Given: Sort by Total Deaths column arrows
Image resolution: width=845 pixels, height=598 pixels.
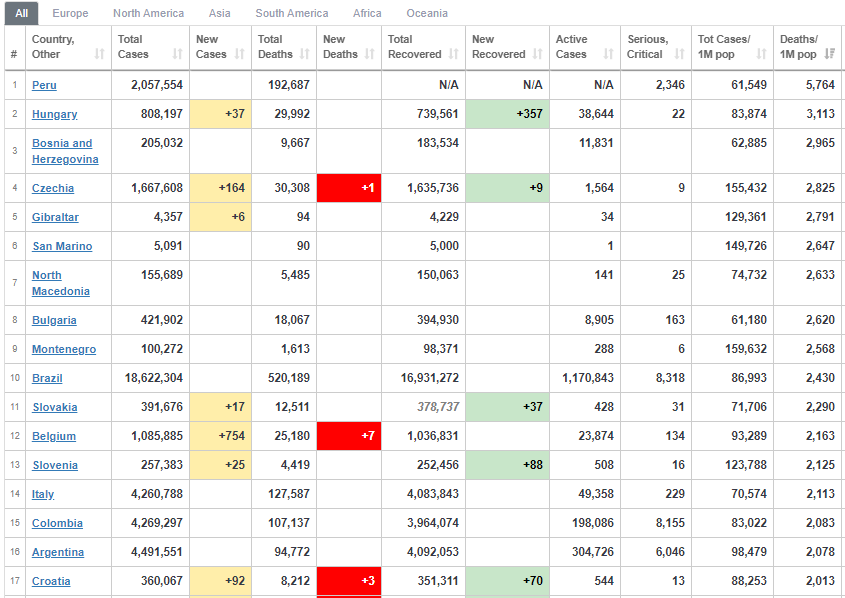Looking at the screenshot, I should tap(304, 54).
